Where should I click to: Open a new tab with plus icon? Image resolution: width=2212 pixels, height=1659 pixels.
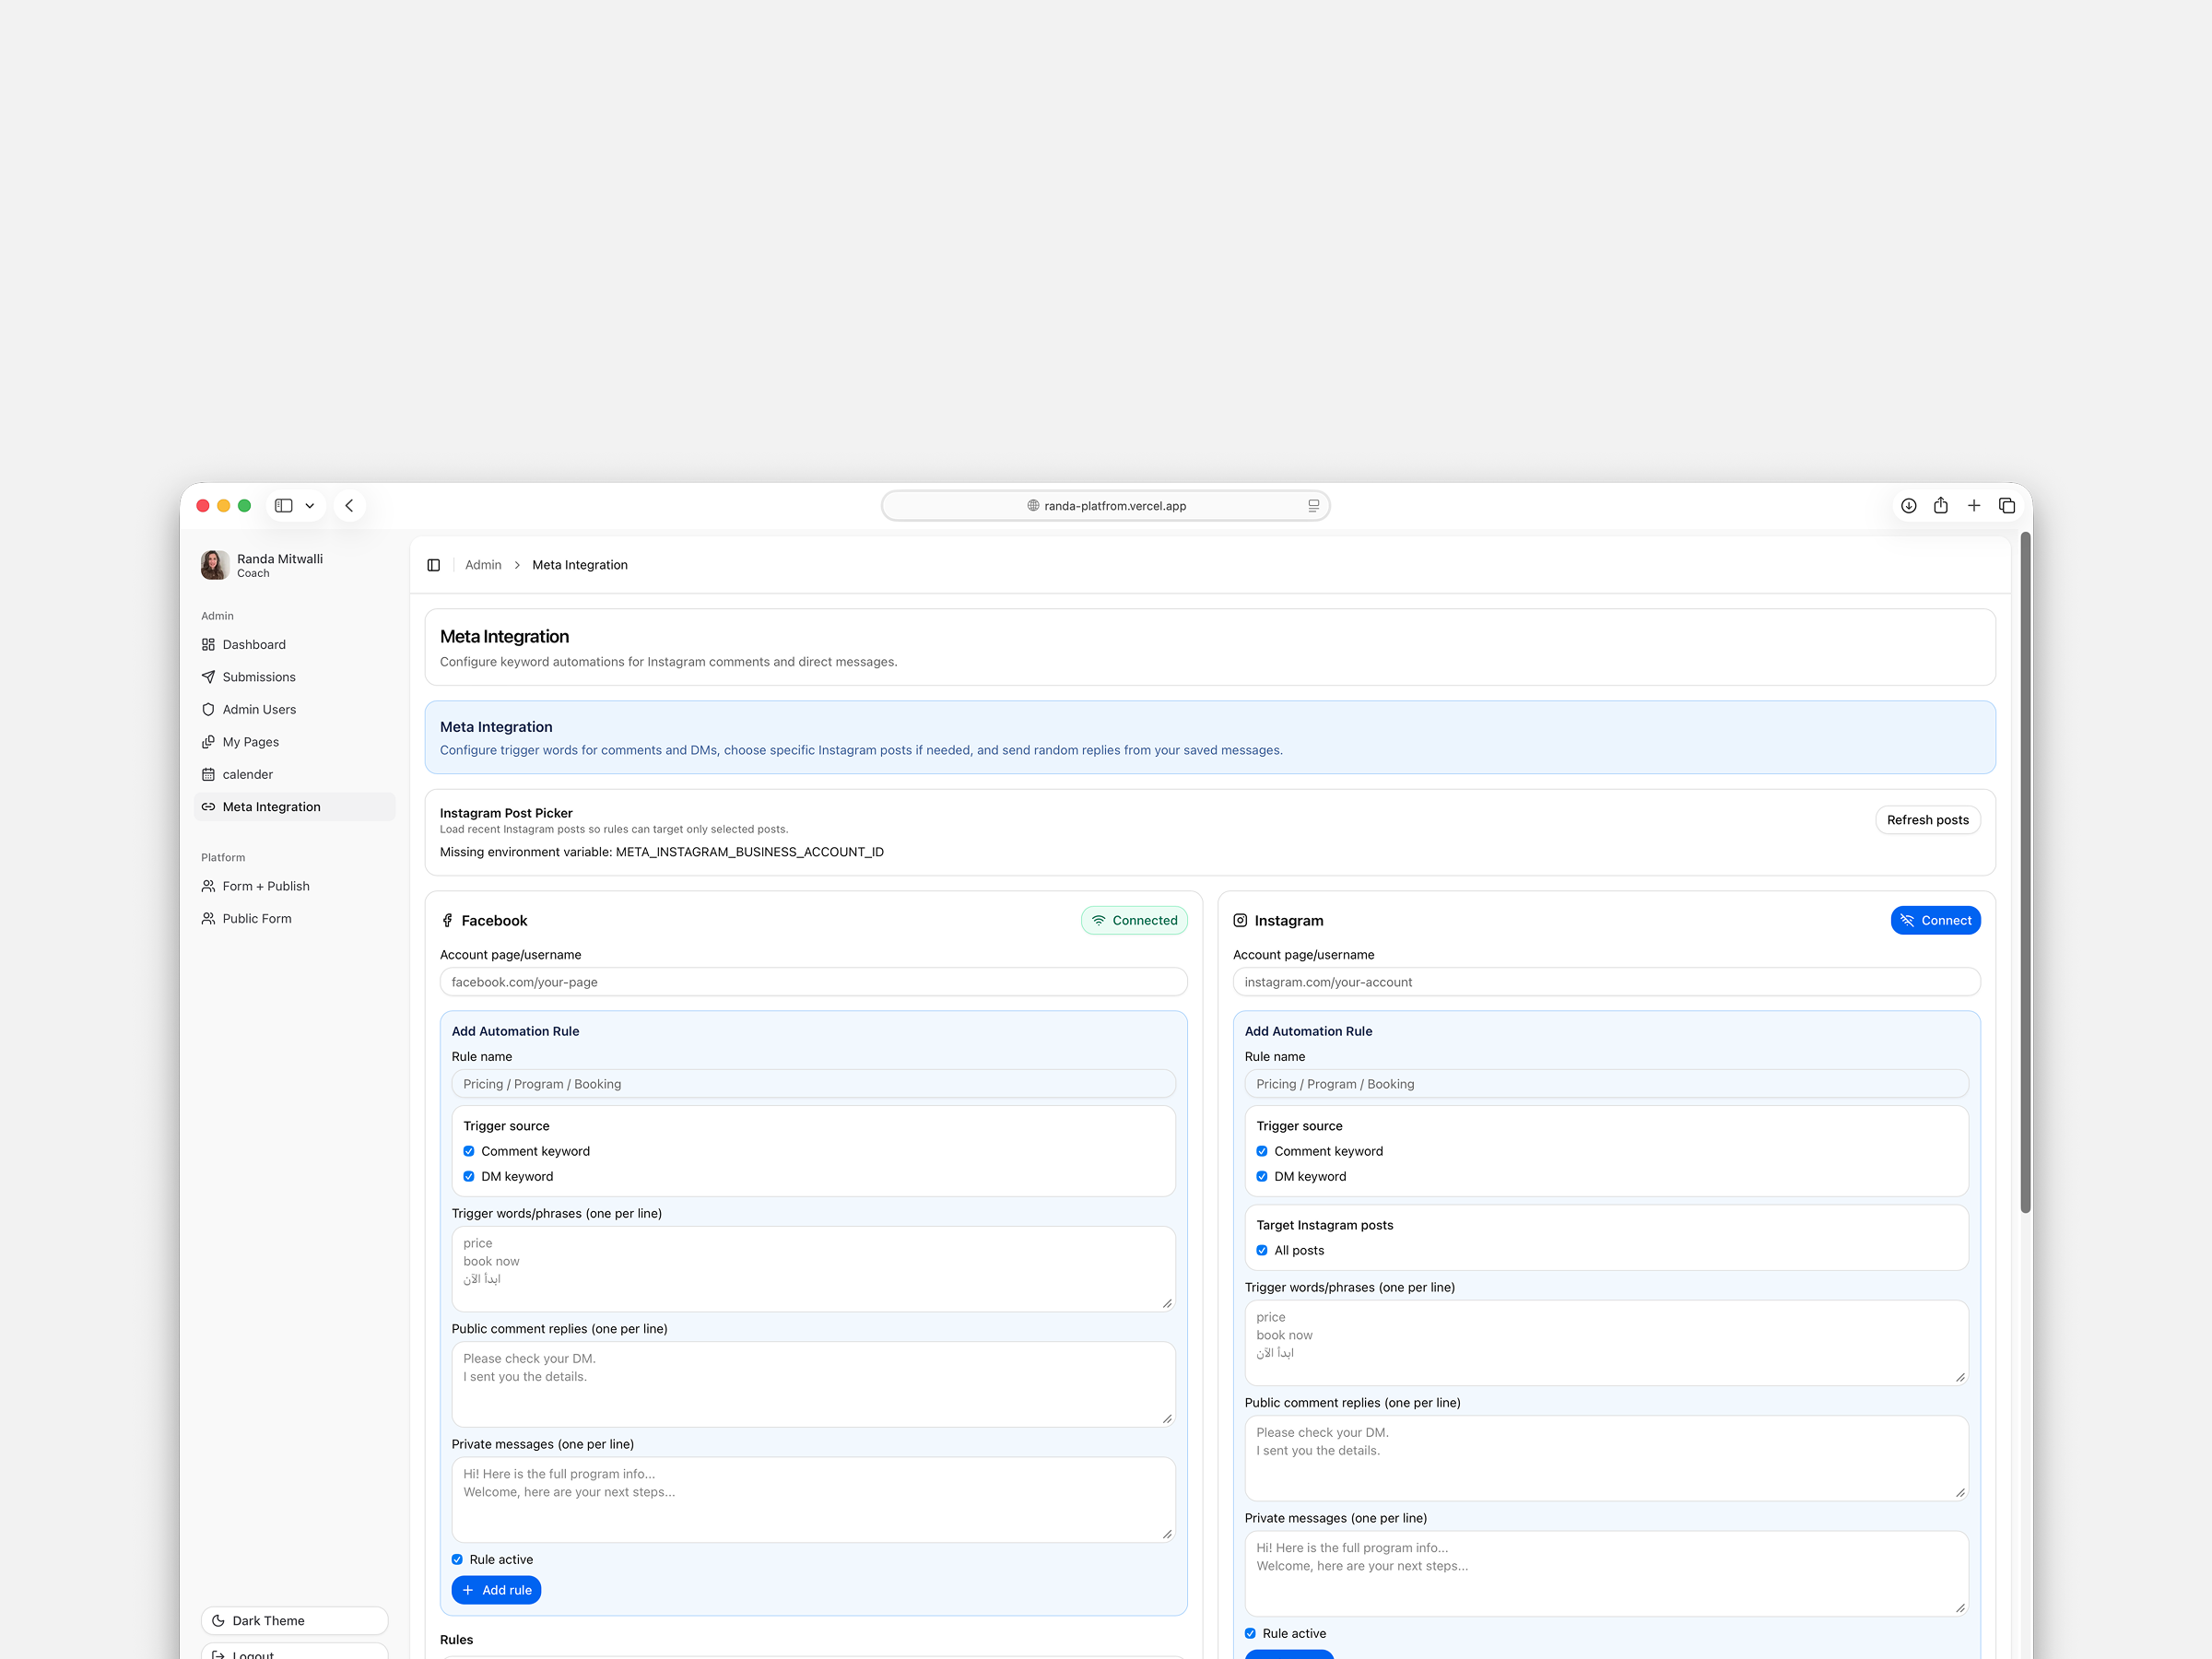[x=1974, y=506]
